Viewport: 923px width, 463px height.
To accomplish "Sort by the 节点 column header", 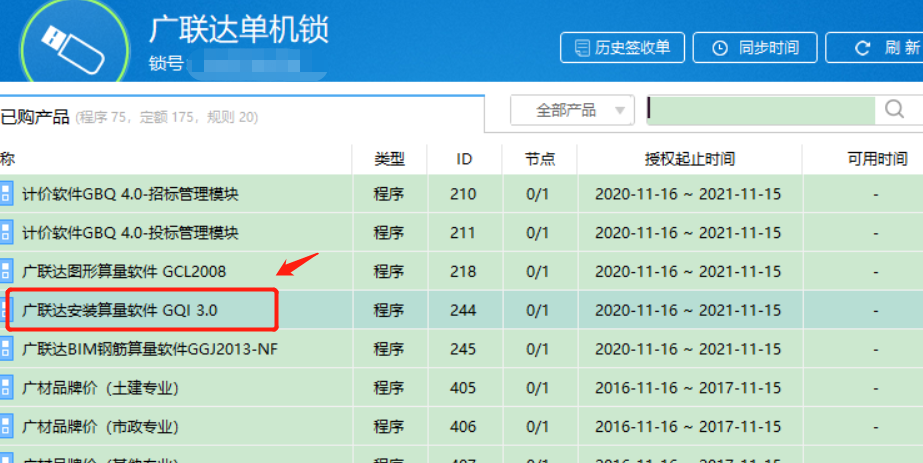I will coord(540,159).
